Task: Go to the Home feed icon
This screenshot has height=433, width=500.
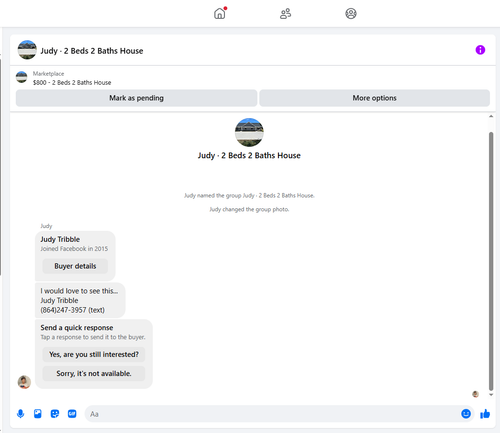Action: pyautogui.click(x=220, y=13)
